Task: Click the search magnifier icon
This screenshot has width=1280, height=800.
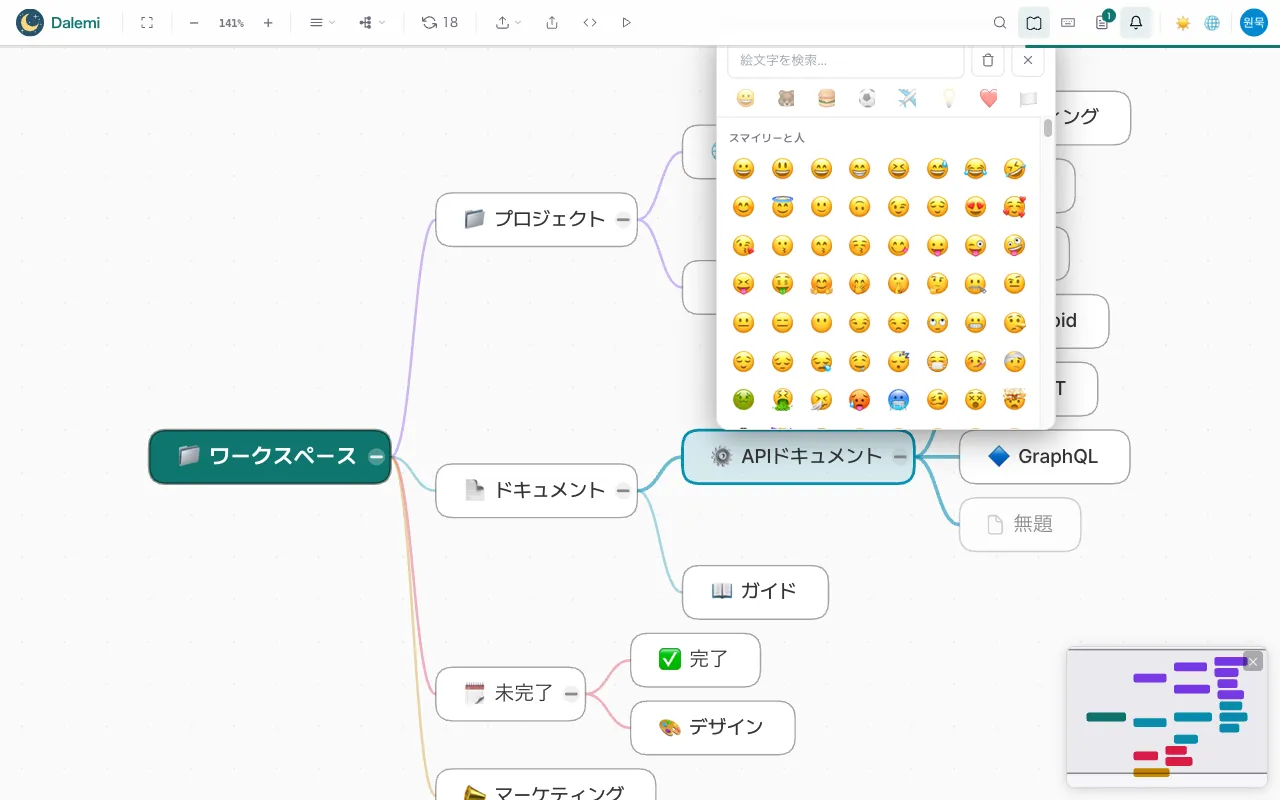Action: tap(1000, 22)
